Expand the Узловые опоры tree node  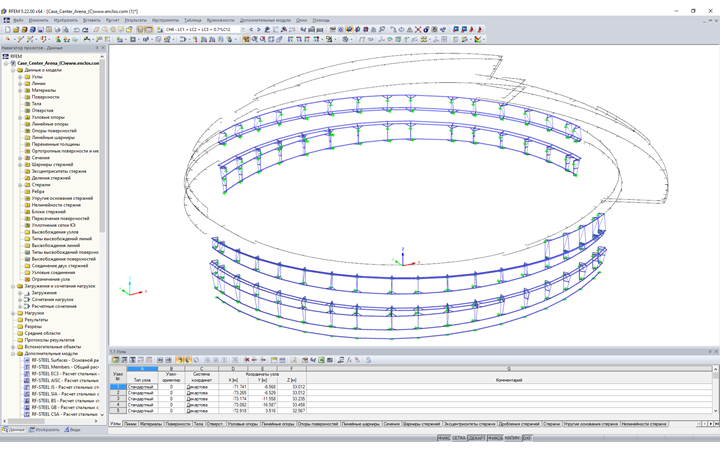(20, 118)
